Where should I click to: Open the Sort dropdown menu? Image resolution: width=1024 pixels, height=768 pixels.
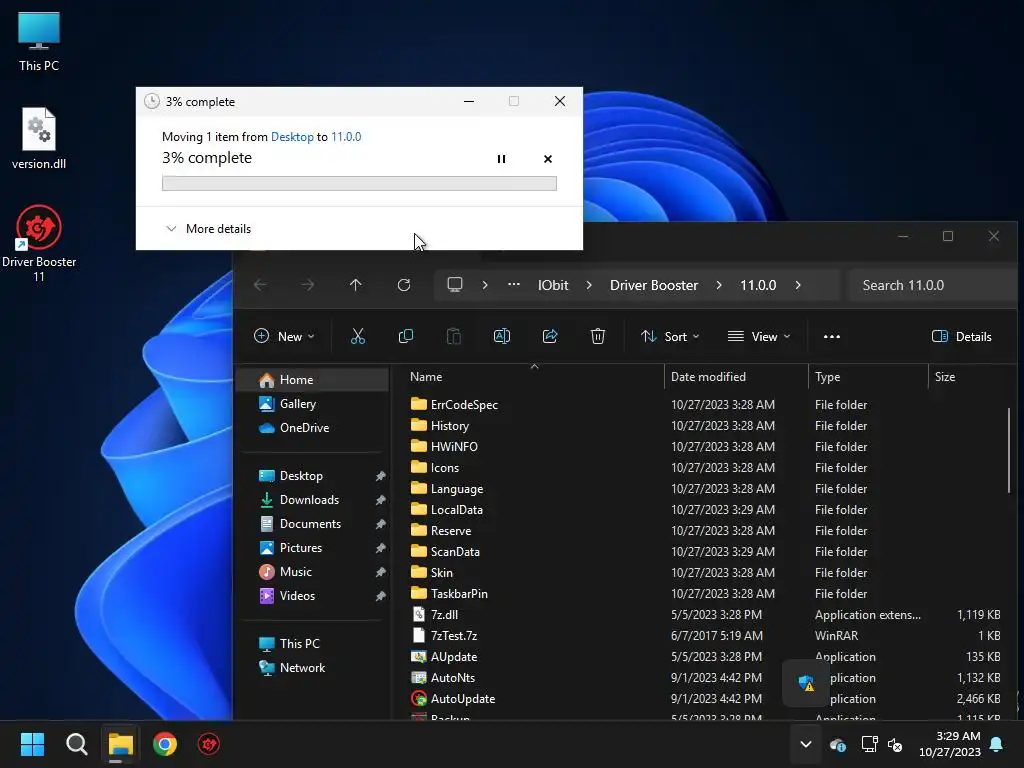(x=669, y=336)
